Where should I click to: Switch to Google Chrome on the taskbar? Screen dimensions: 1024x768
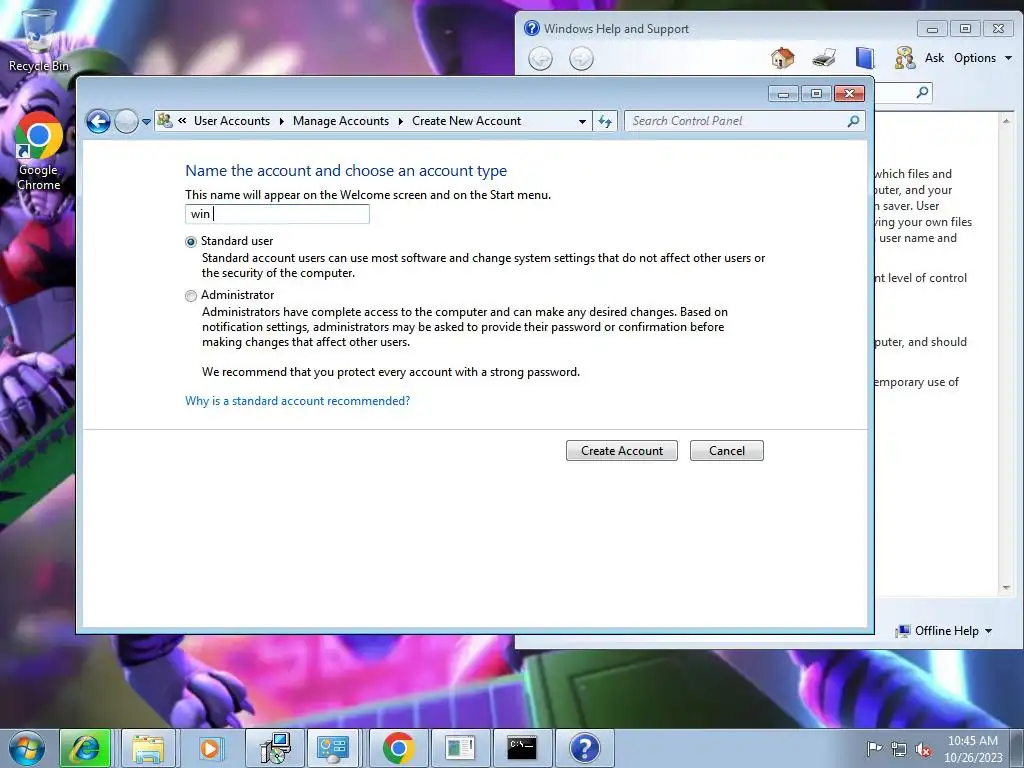point(398,748)
